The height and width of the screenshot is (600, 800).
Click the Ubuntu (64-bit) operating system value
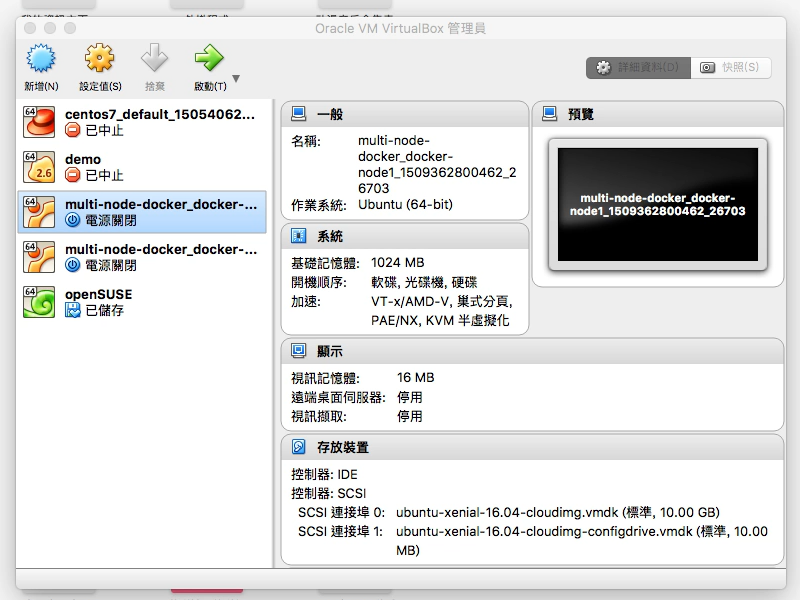pos(405,205)
